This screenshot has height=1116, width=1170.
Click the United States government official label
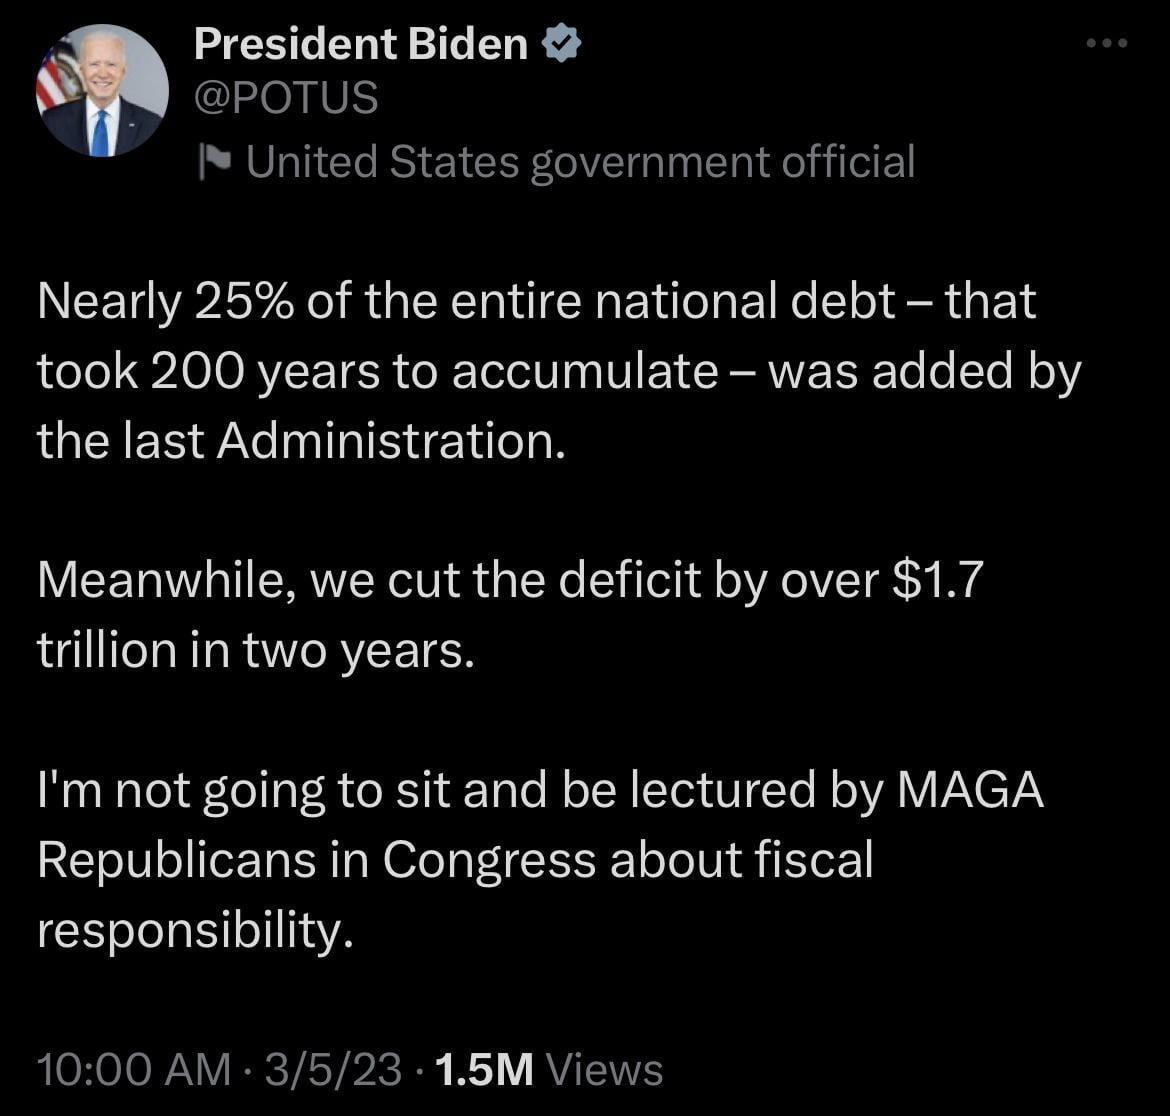(580, 161)
